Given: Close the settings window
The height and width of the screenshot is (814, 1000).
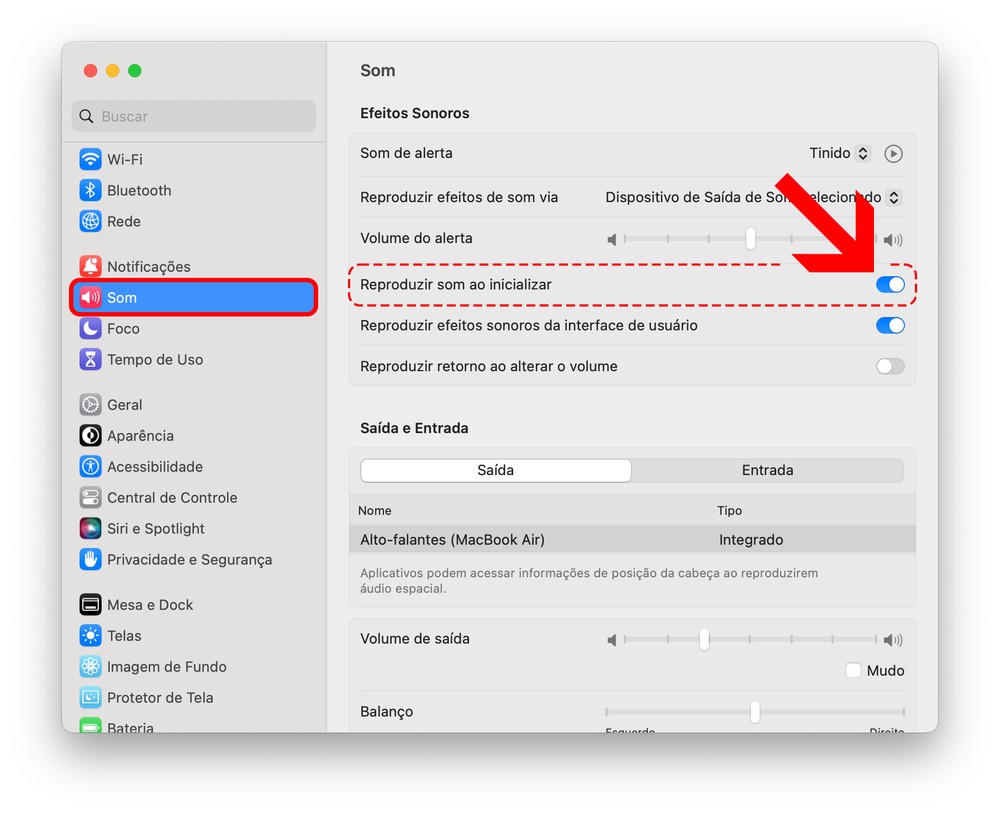Looking at the screenshot, I should pyautogui.click(x=91, y=70).
